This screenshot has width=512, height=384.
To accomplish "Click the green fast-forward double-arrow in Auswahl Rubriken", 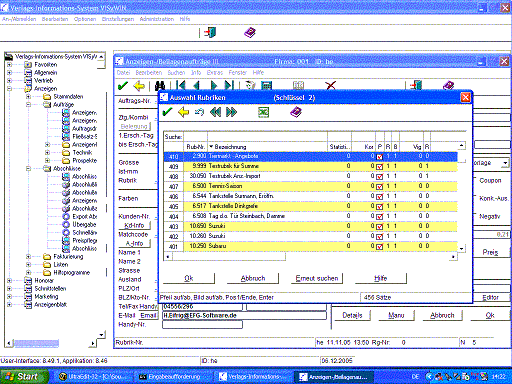I will (231, 112).
